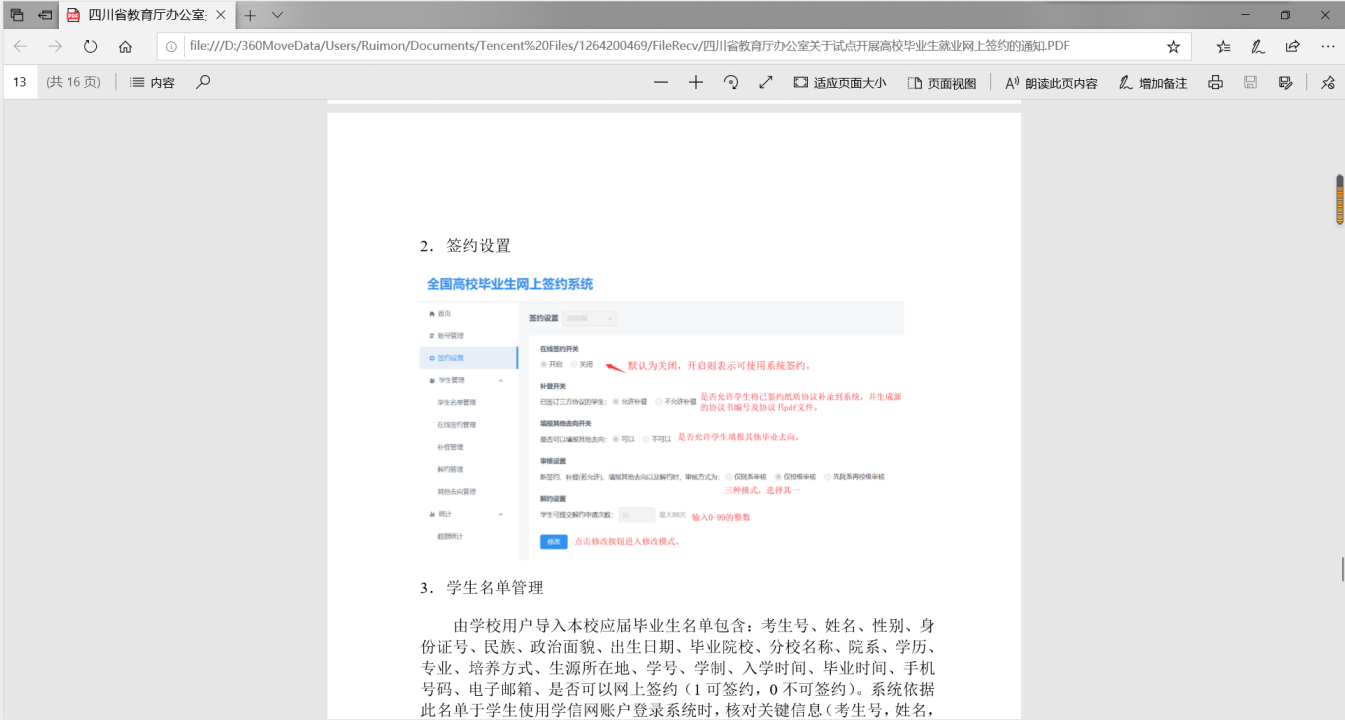Click heading text 2. 签约设置
The image size is (1345, 720).
coord(465,245)
